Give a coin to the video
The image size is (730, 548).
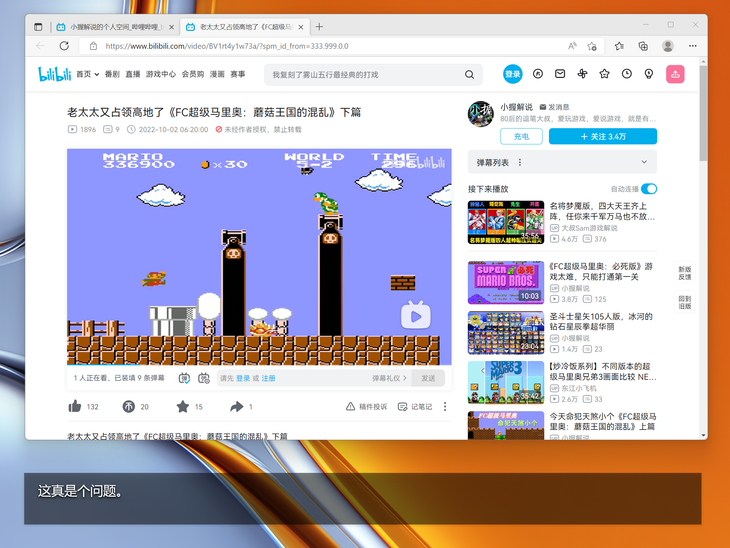click(128, 406)
